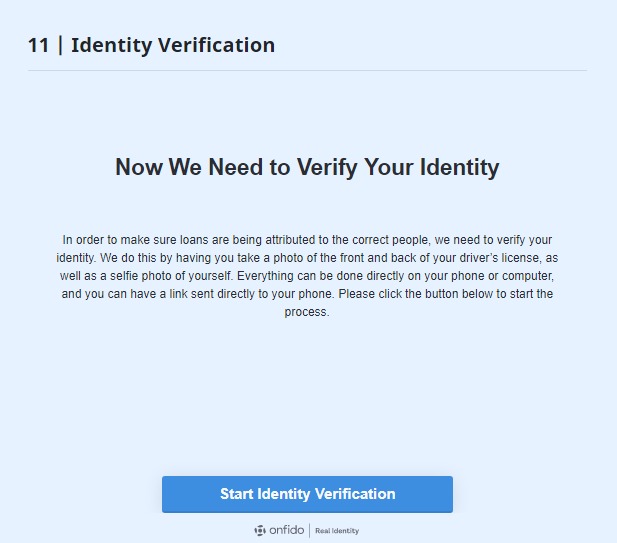Click the Now We Need to Verify heading
Image resolution: width=617 pixels, height=543 pixels.
307,167
